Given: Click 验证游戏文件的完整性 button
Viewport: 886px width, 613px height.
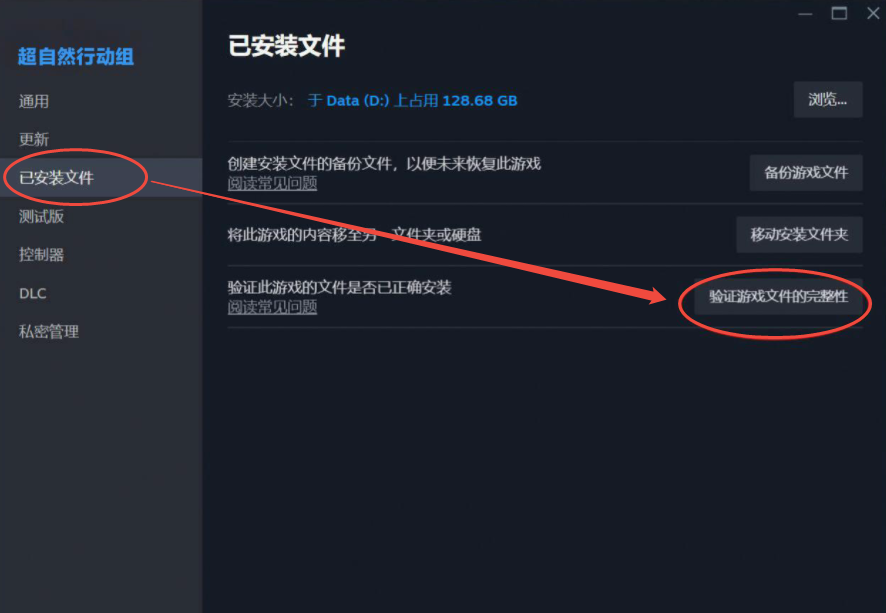Looking at the screenshot, I should (x=778, y=296).
